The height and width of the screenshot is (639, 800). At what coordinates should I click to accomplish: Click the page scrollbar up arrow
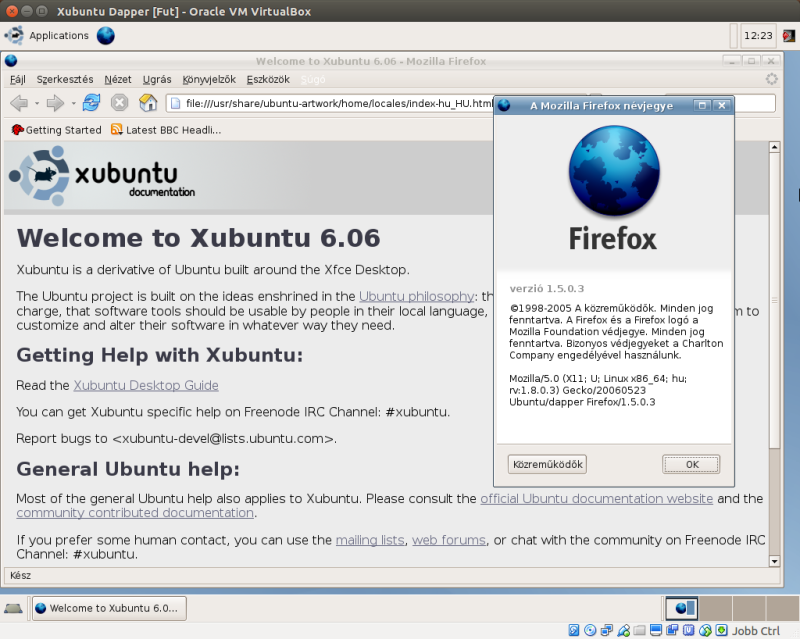point(774,147)
